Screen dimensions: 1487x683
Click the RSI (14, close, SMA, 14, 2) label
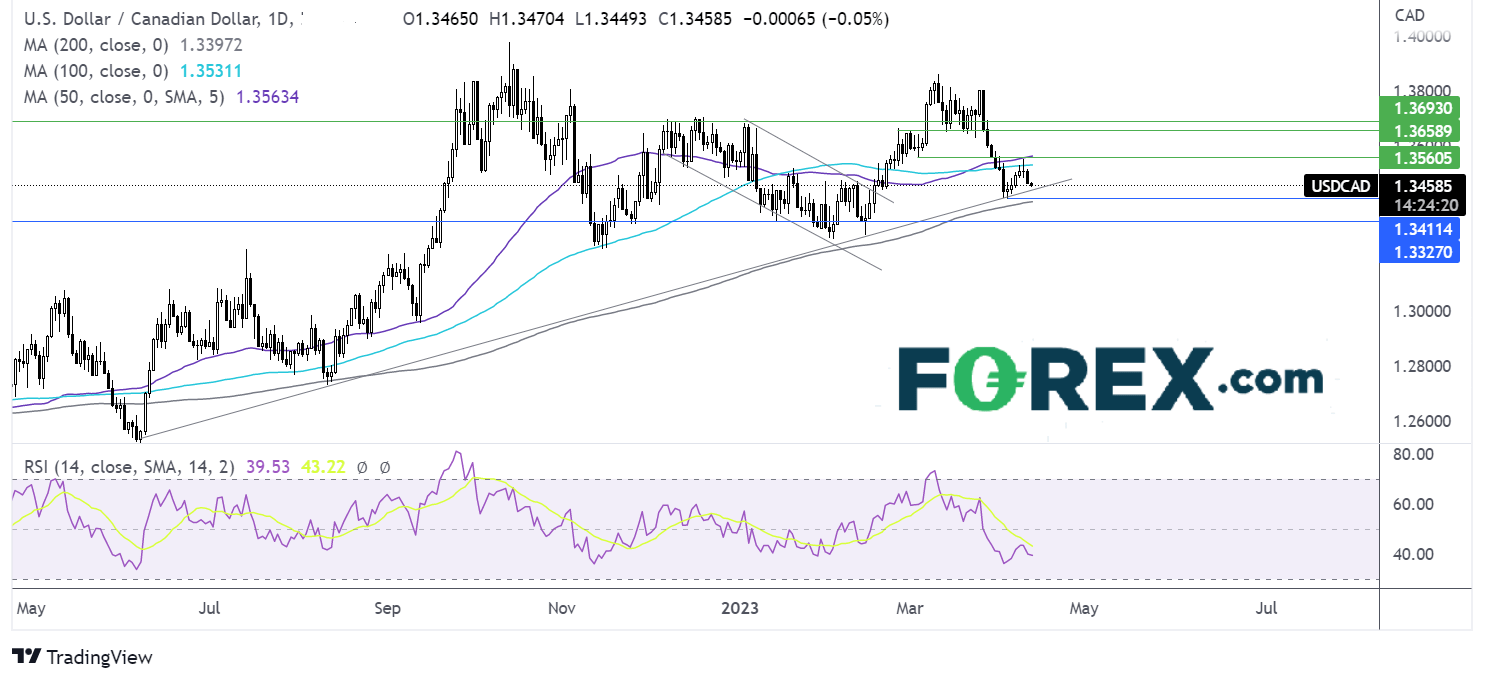(x=128, y=467)
